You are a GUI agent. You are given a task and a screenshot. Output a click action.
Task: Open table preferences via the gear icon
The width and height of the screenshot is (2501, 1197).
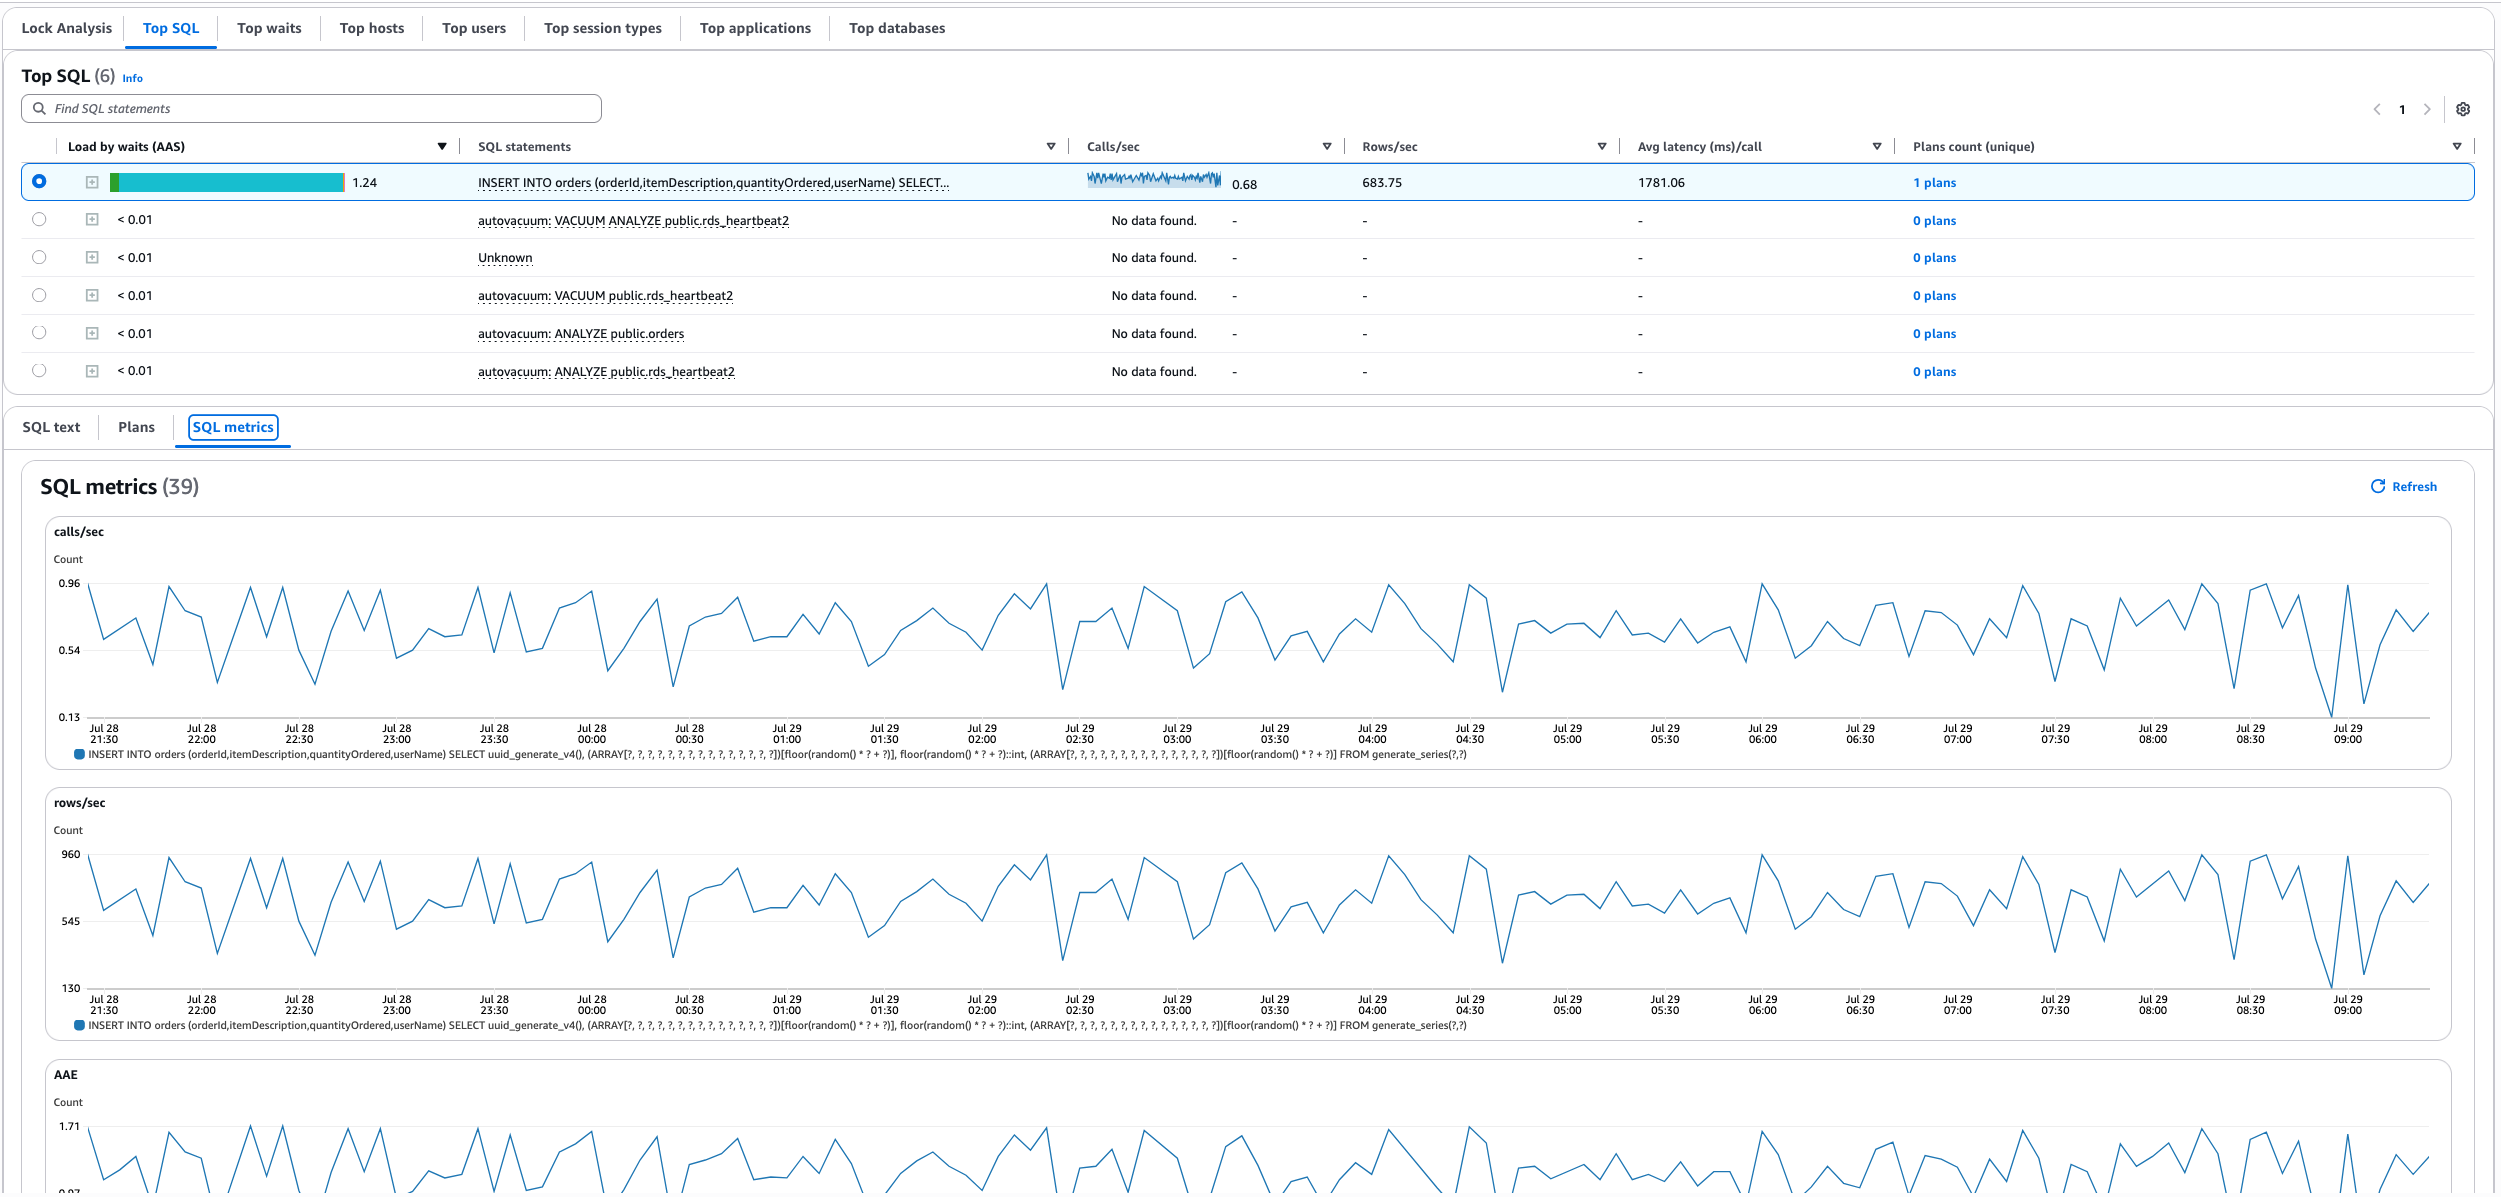tap(2464, 109)
